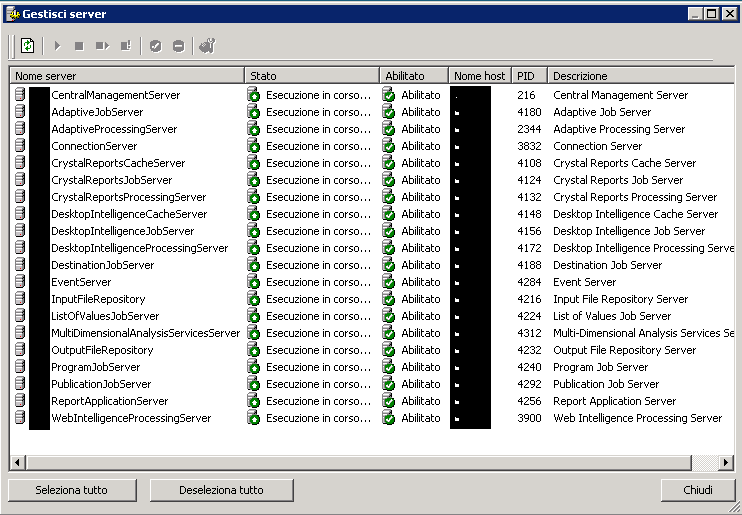Click the enabled icon for InputFileRepository row

pyautogui.click(x=389, y=299)
